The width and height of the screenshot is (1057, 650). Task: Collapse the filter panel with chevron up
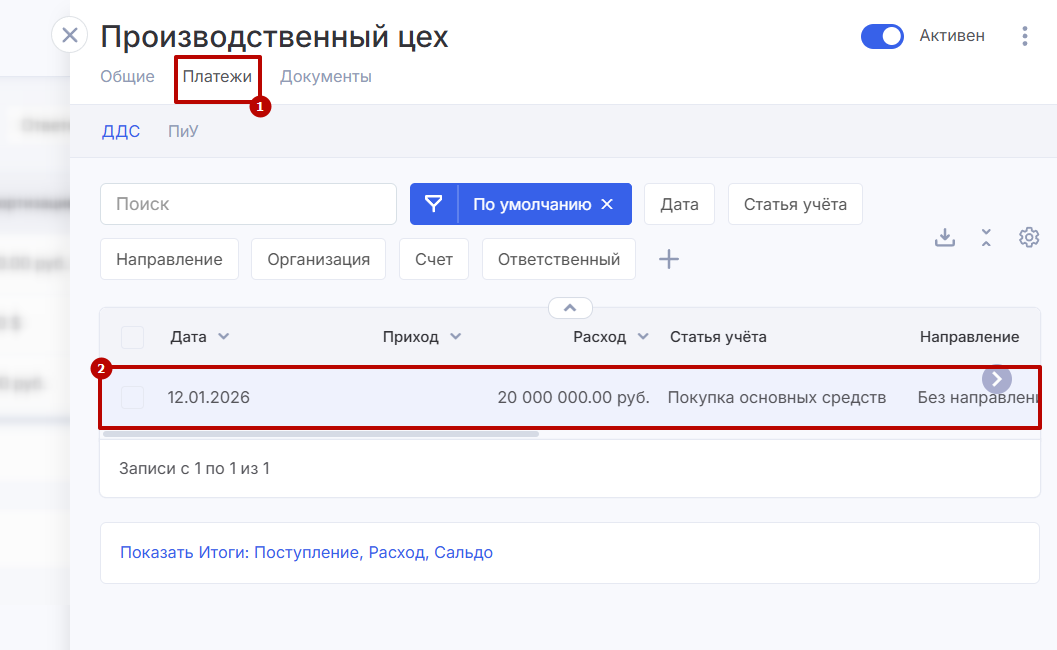coord(570,308)
